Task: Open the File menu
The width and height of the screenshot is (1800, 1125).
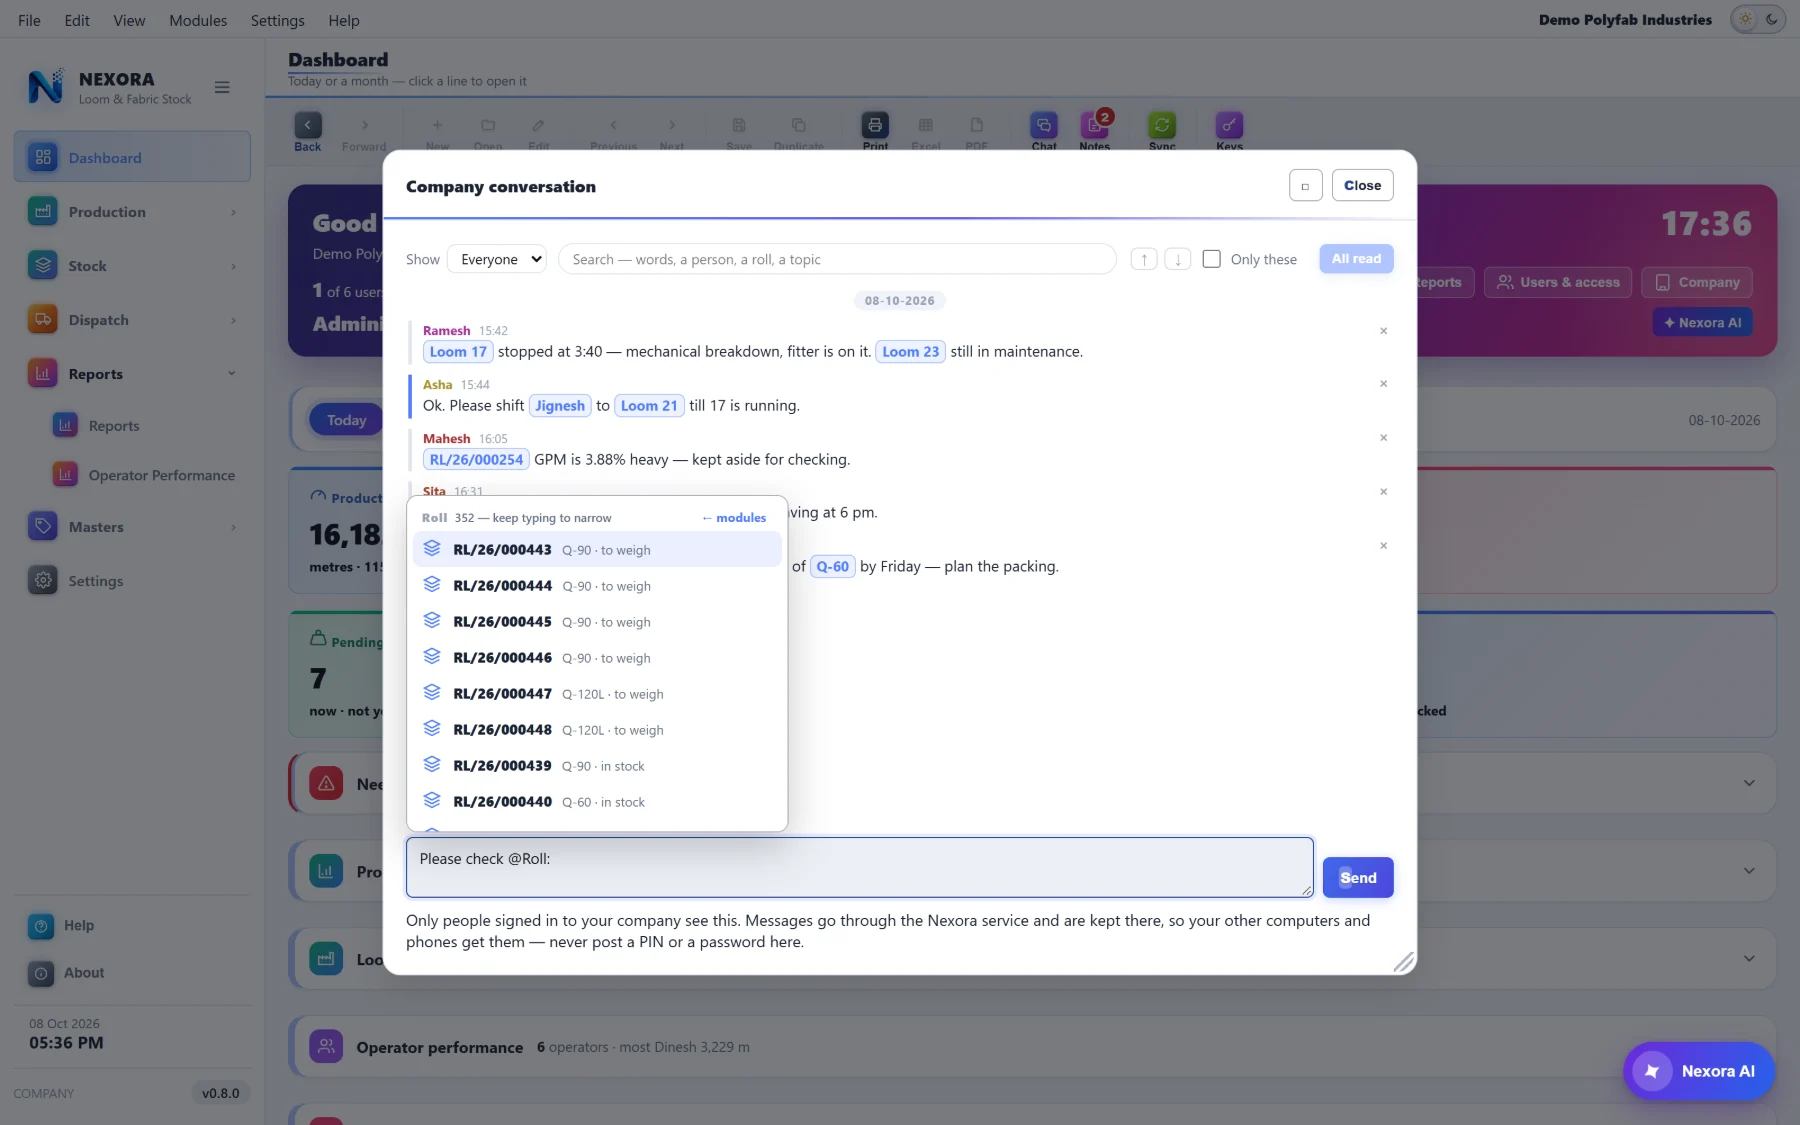Action: 29,20
